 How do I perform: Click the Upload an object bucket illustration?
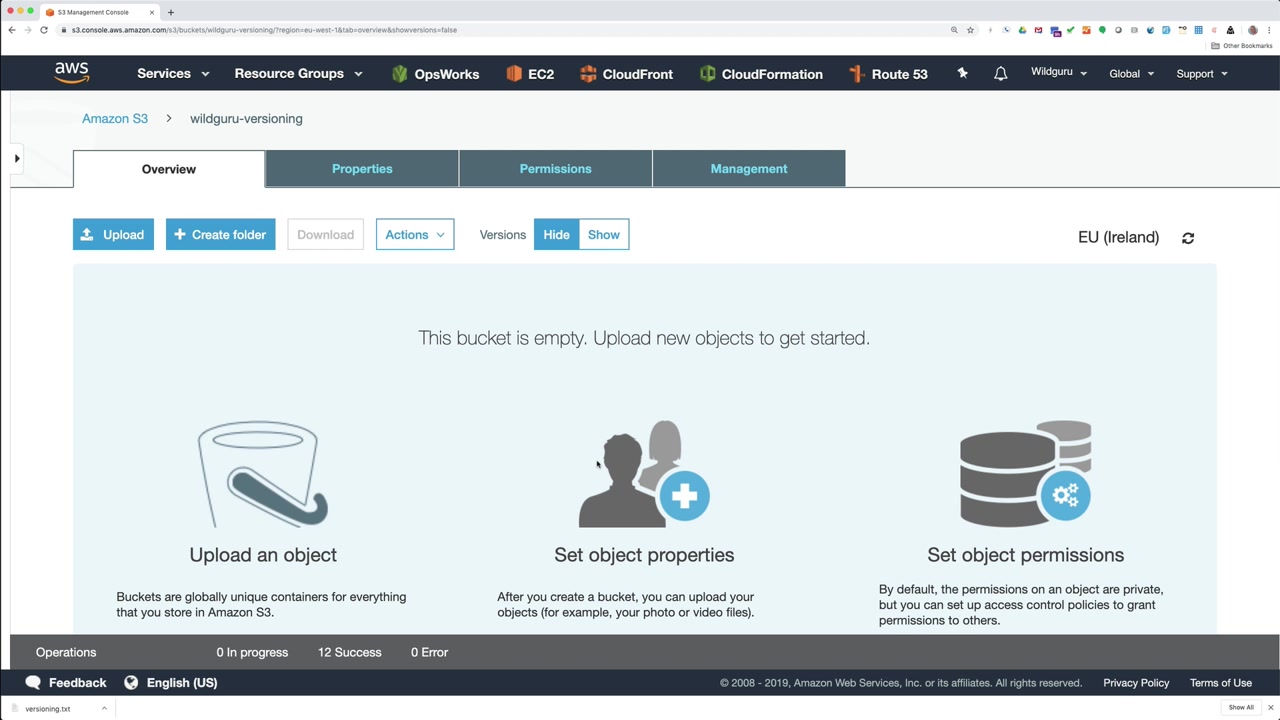click(263, 474)
